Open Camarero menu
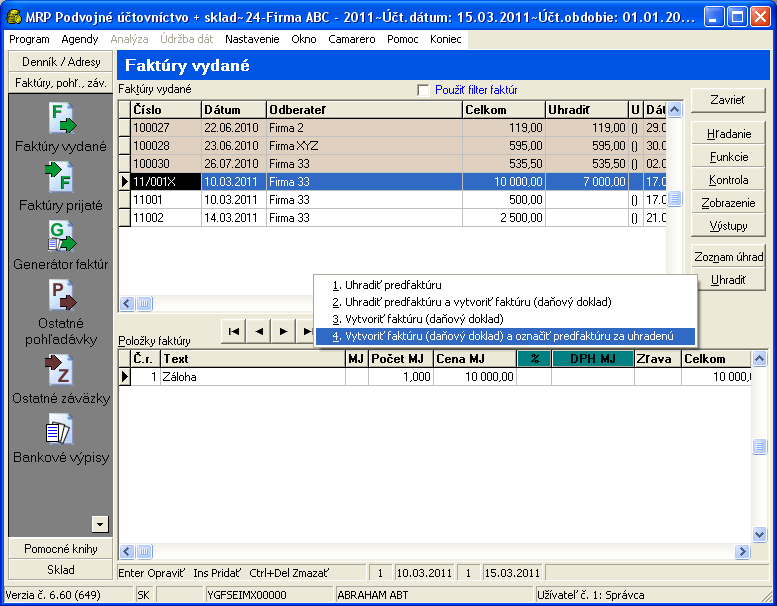 tap(352, 39)
